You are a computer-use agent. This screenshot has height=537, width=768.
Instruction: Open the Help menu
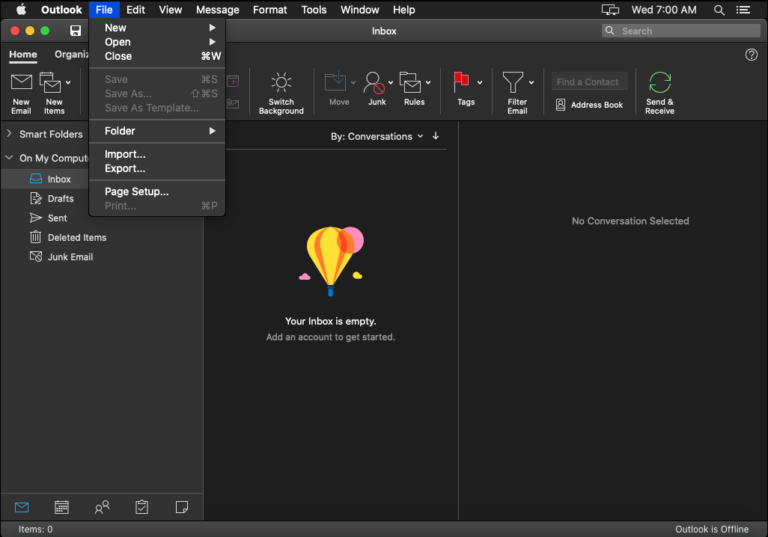click(404, 10)
